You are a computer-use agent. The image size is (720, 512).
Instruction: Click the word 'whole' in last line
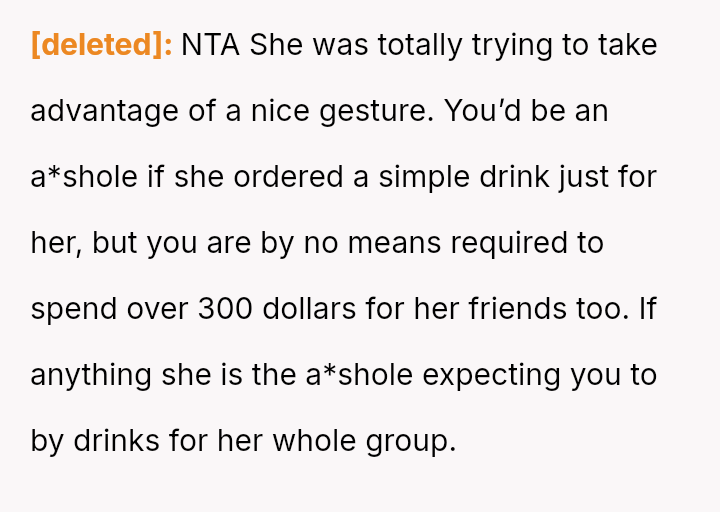pos(313,441)
